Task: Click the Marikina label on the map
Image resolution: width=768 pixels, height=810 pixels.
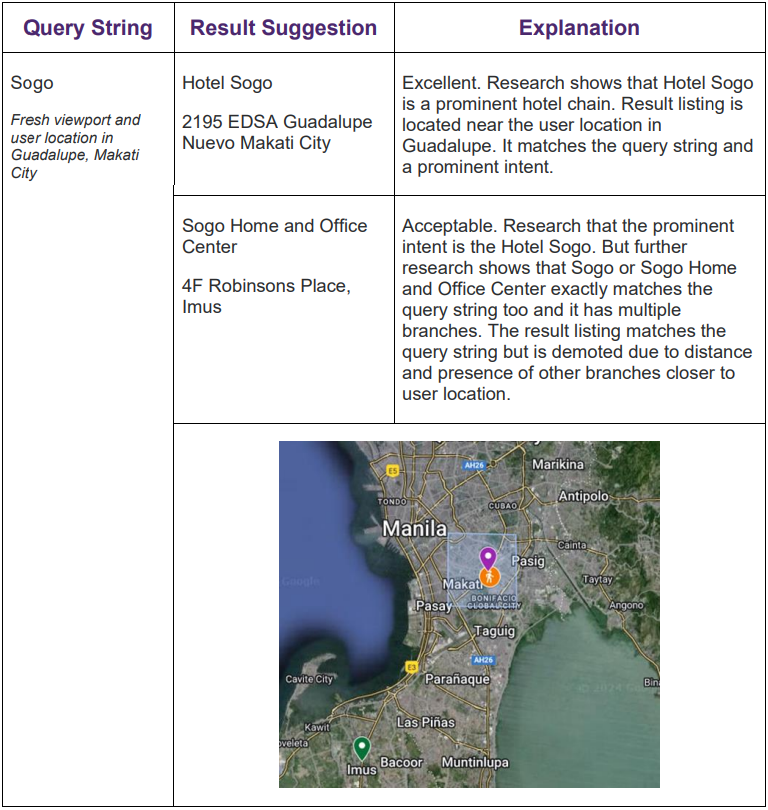Action: pyautogui.click(x=558, y=464)
